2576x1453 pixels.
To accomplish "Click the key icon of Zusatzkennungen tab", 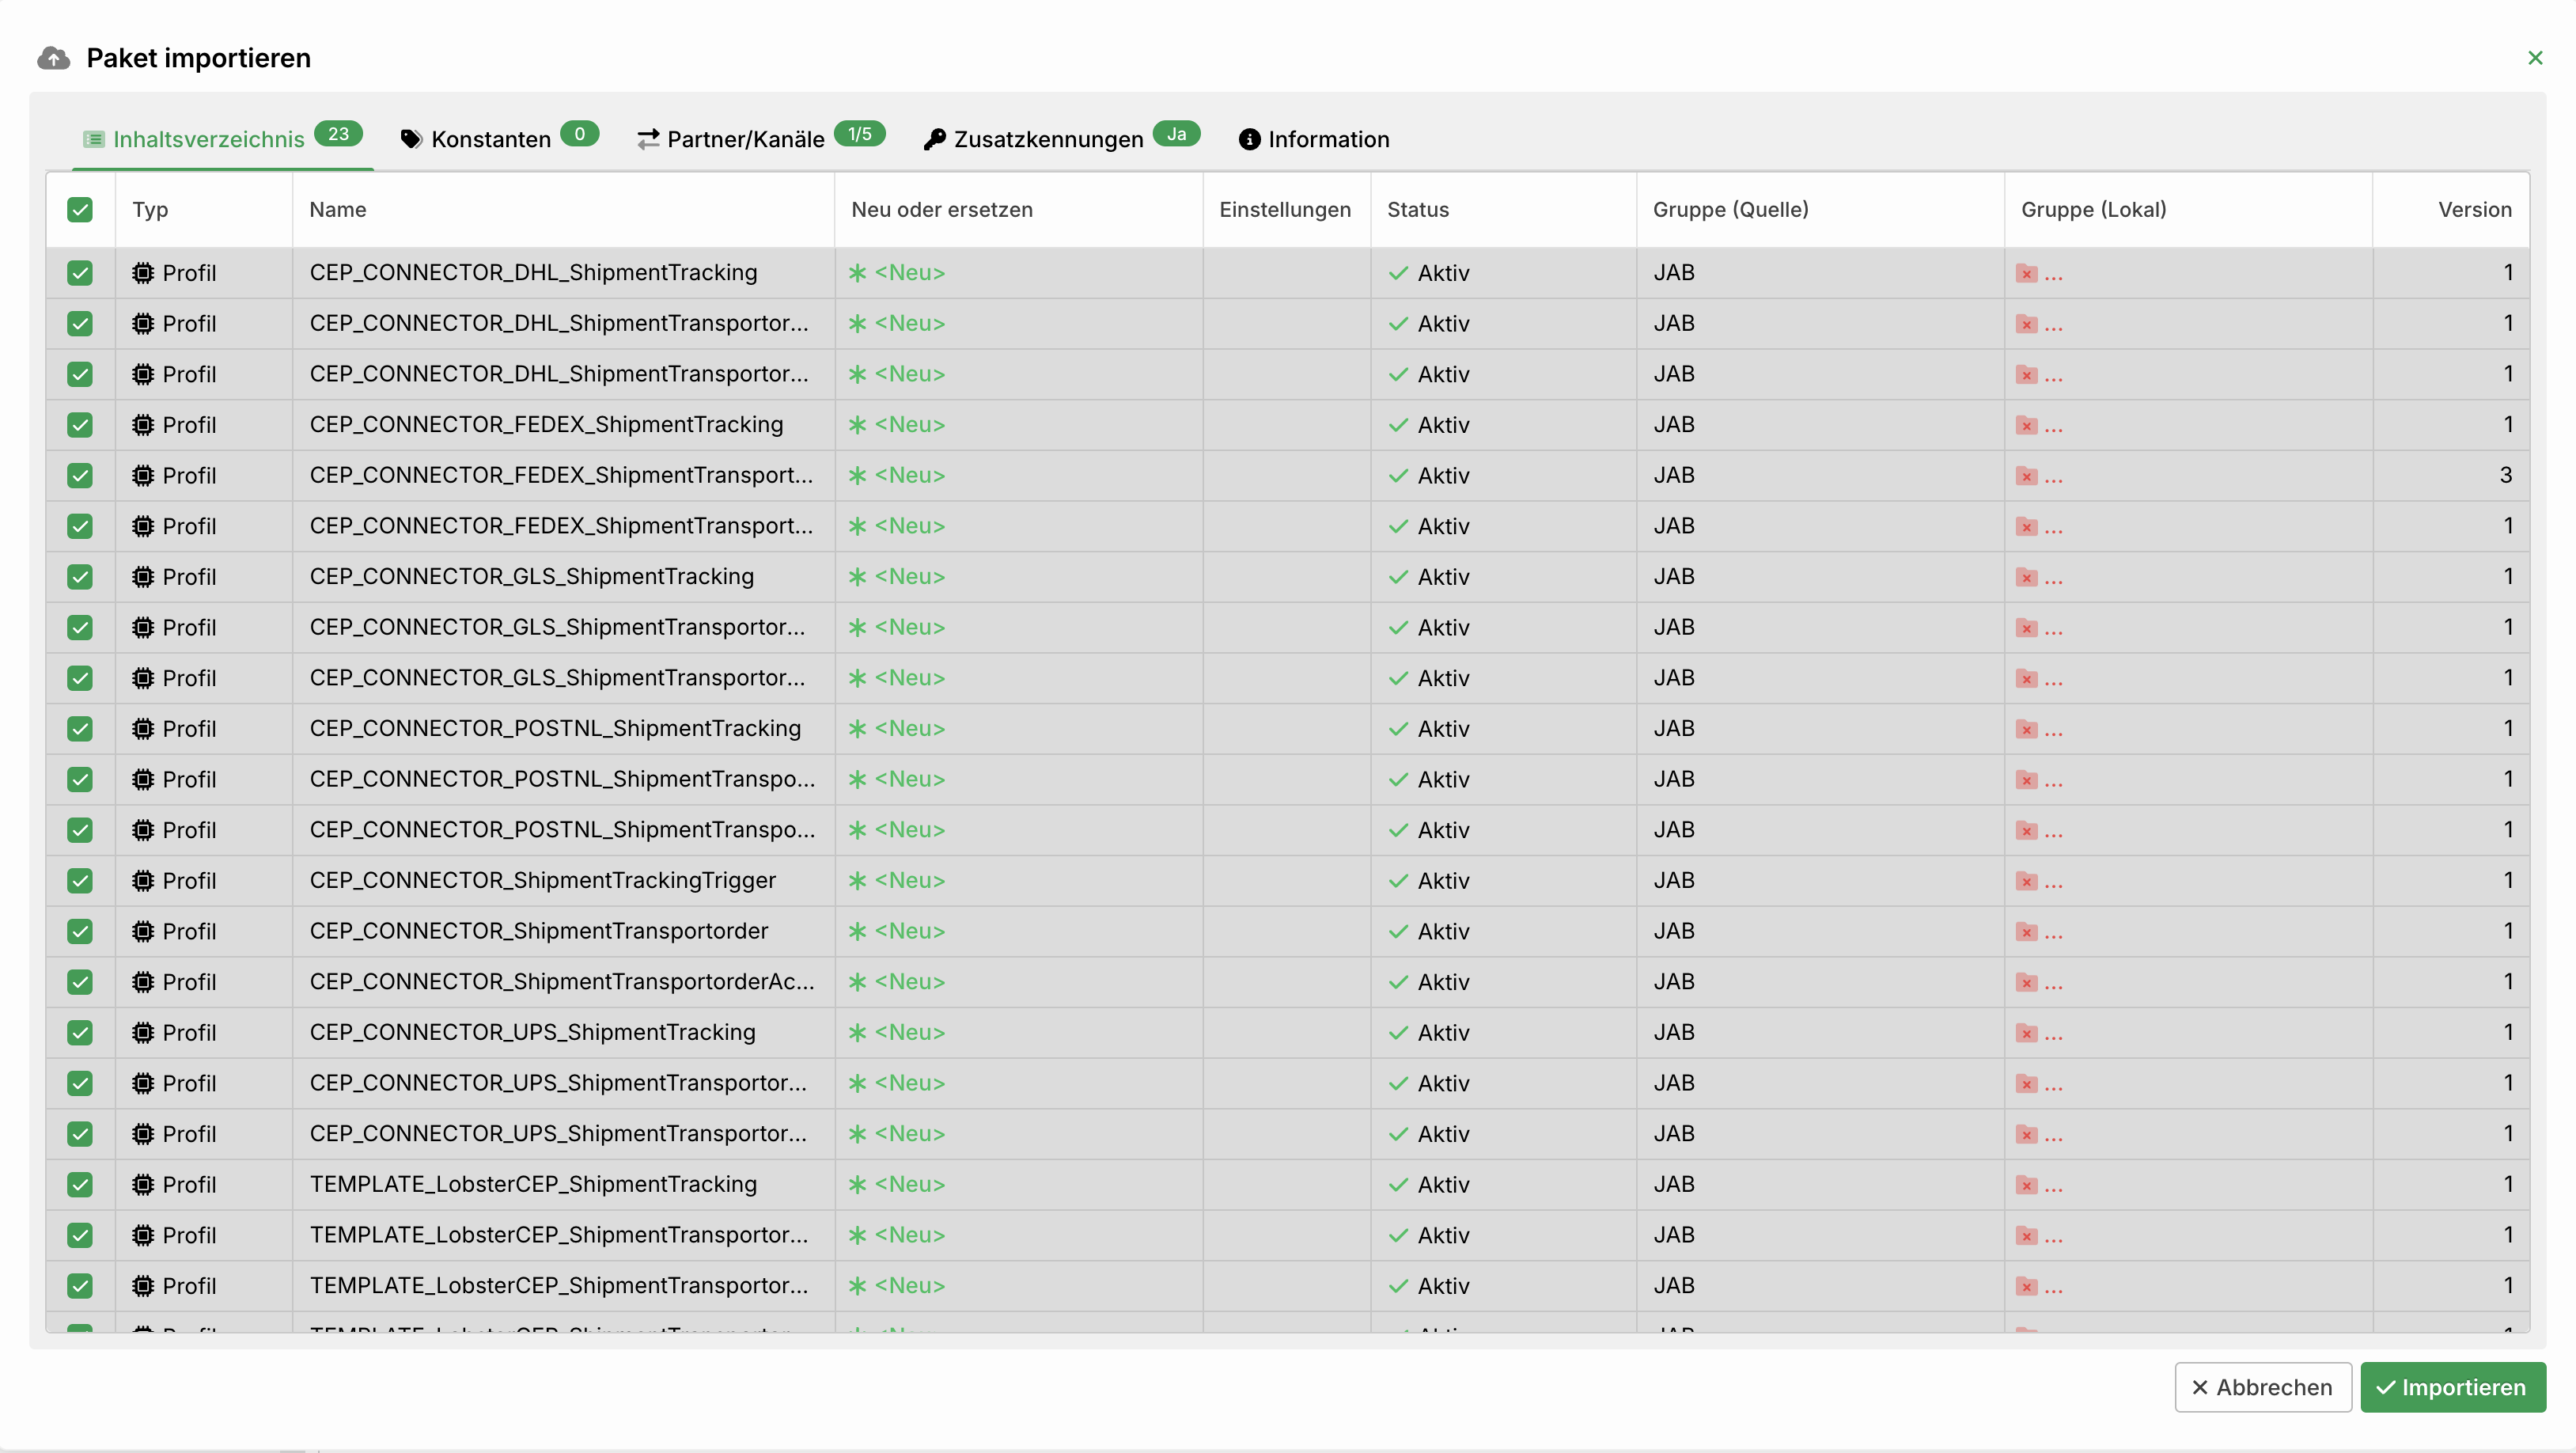I will coord(934,139).
